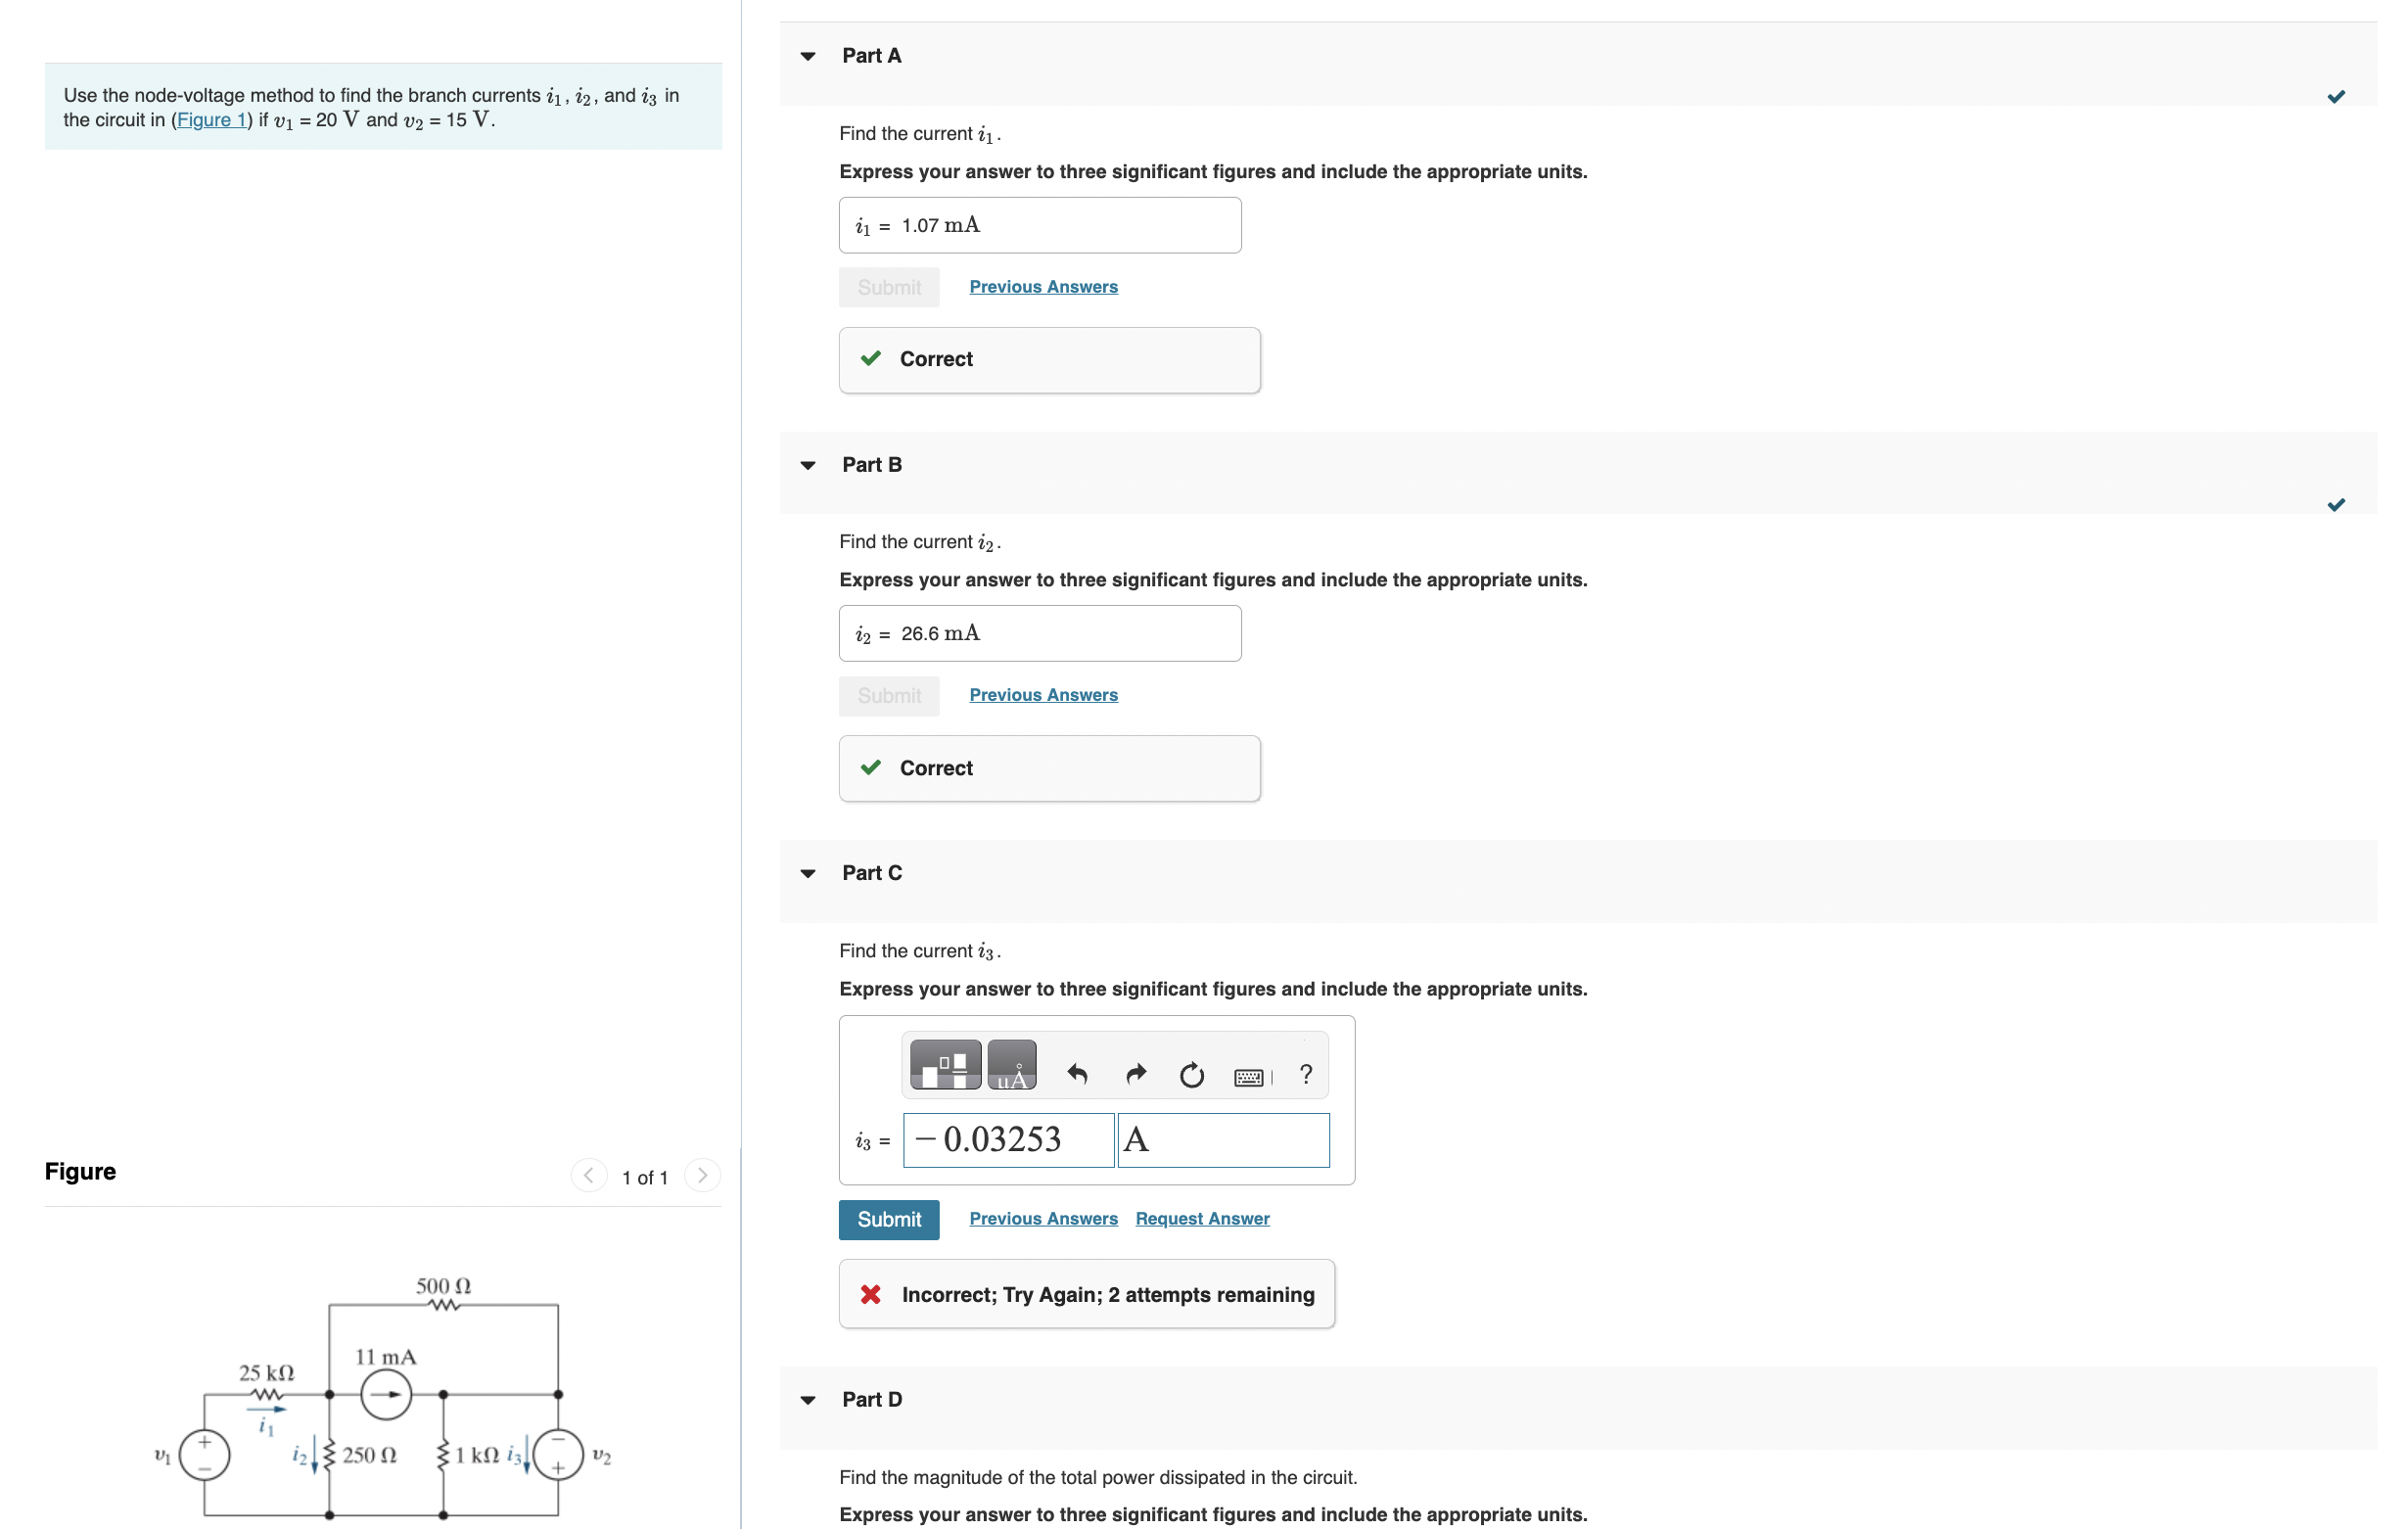Select the units field showing A
The width and height of the screenshot is (2408, 1529).
tap(1222, 1140)
